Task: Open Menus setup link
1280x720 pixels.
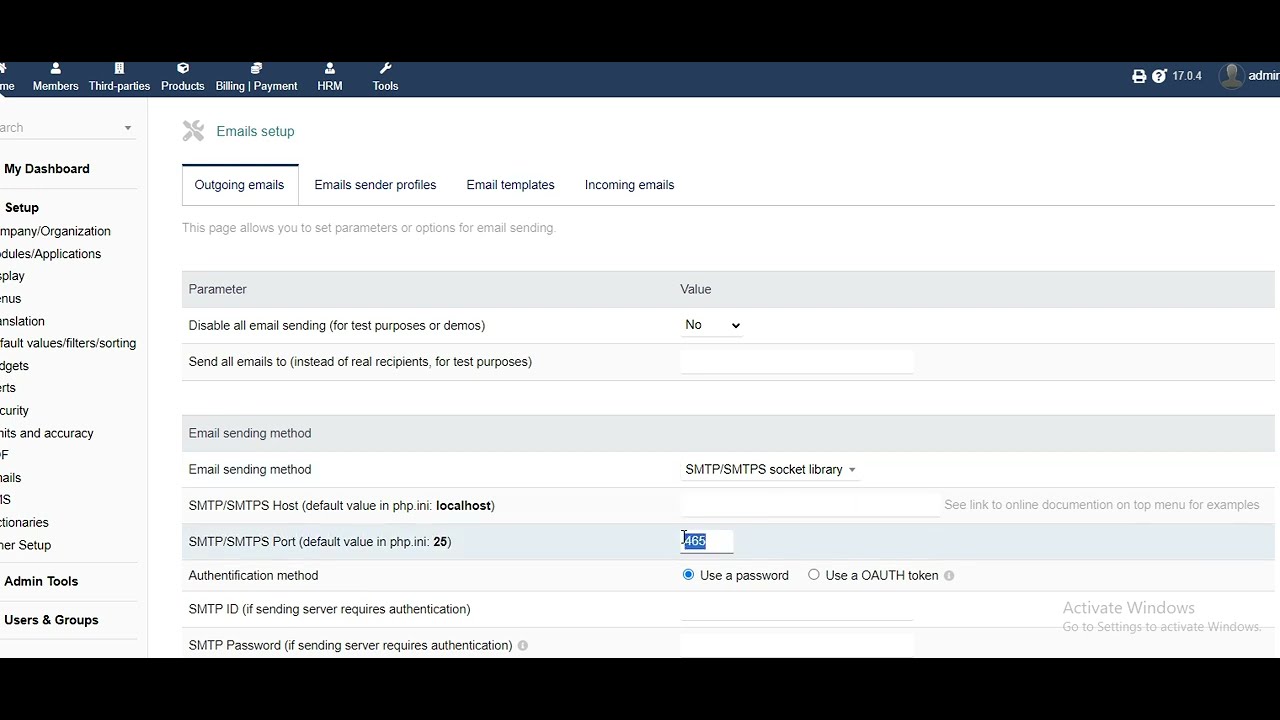Action: point(10,299)
